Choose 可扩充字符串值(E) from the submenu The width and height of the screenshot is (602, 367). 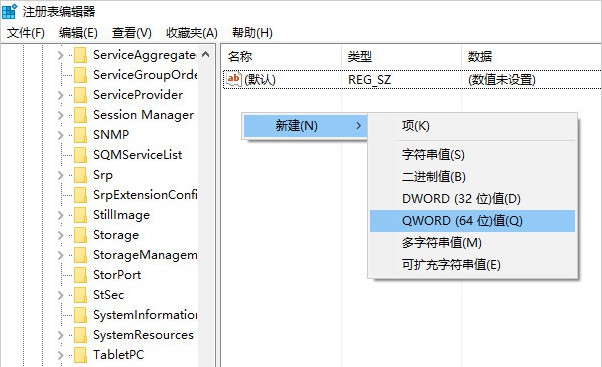point(472,265)
